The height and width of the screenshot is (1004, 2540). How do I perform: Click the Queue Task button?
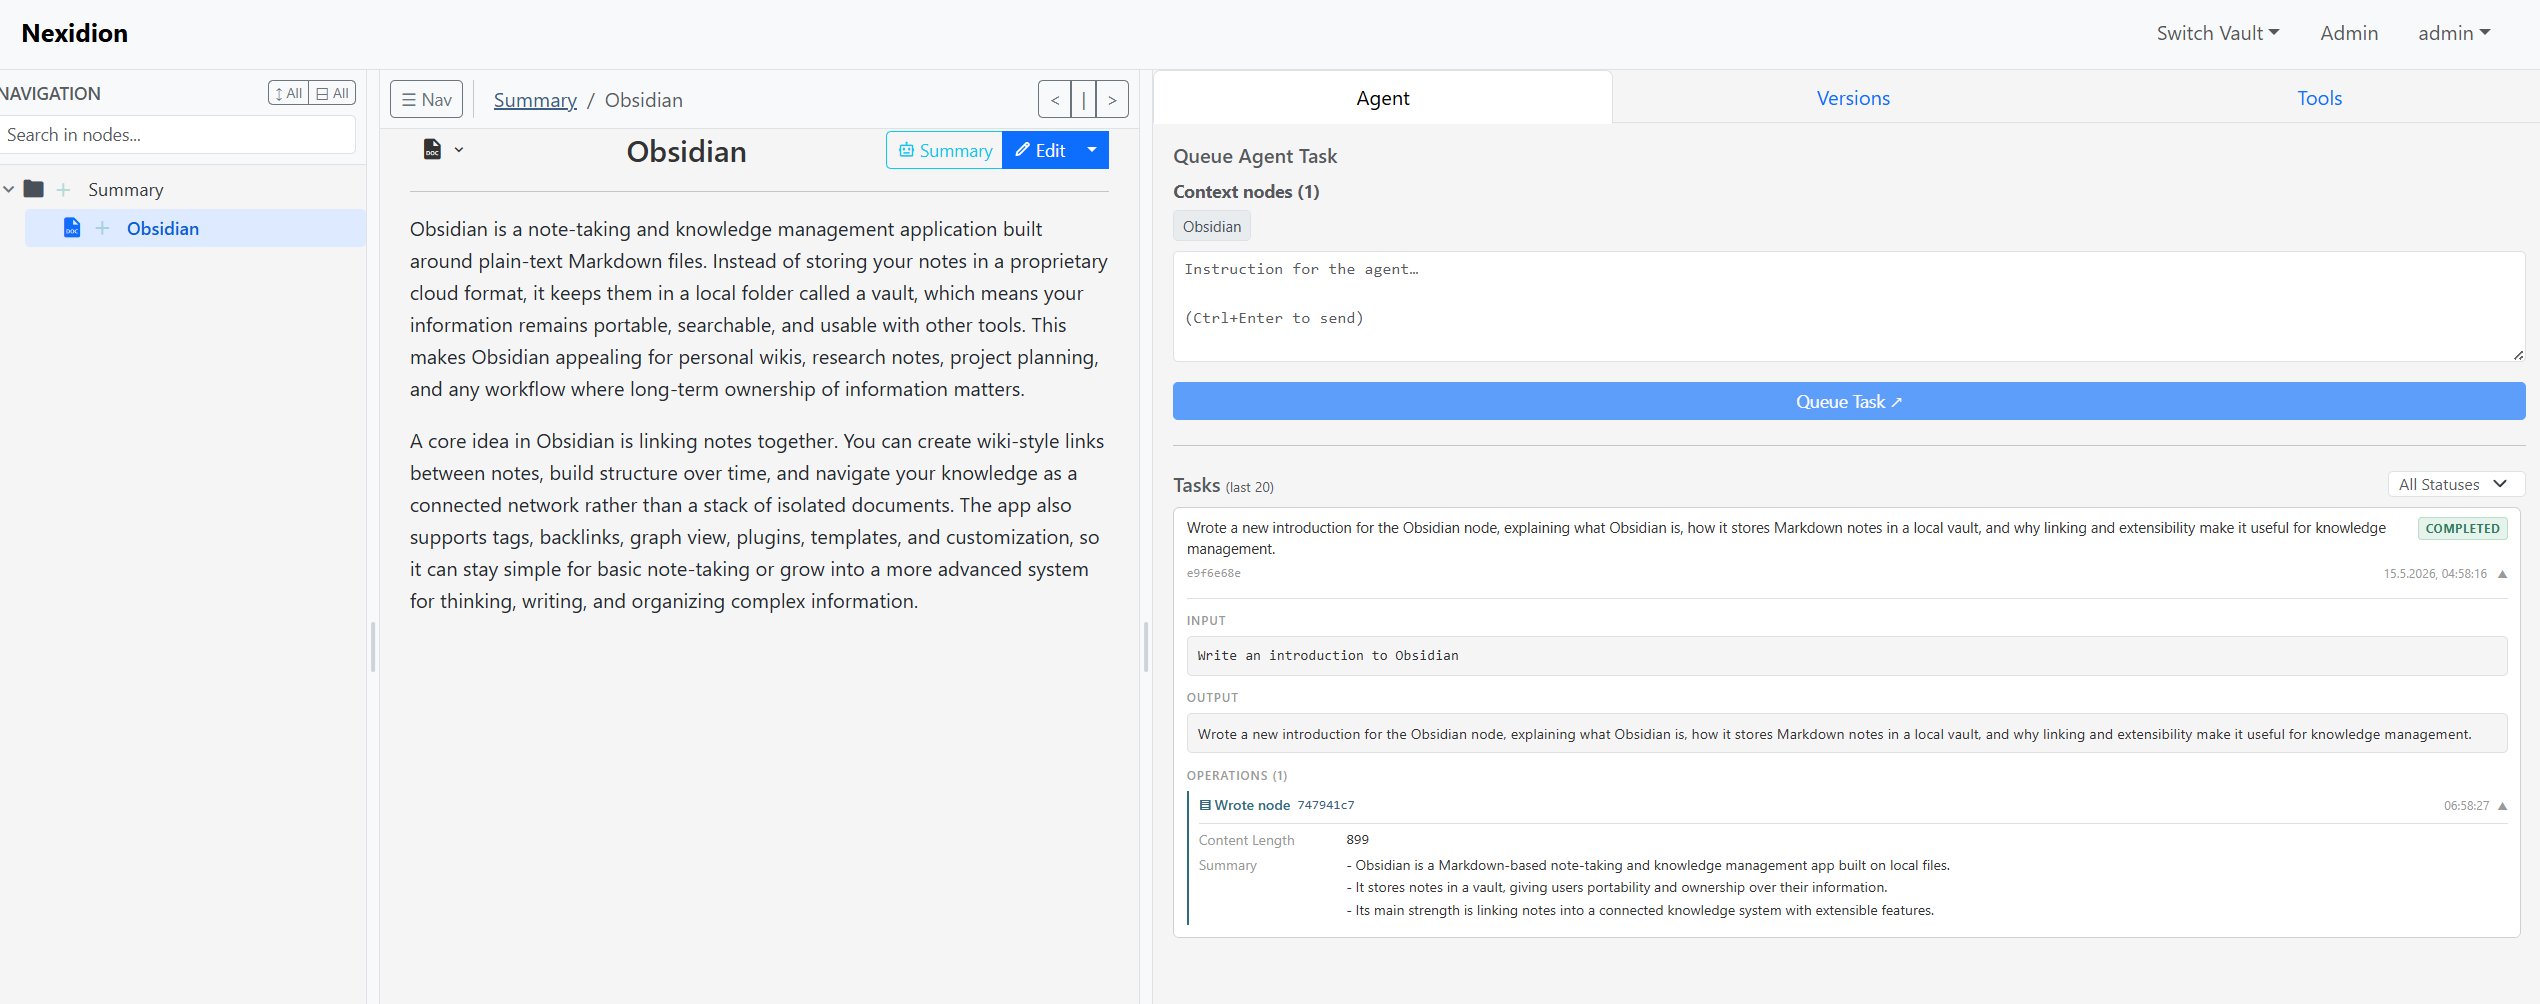coord(1849,401)
